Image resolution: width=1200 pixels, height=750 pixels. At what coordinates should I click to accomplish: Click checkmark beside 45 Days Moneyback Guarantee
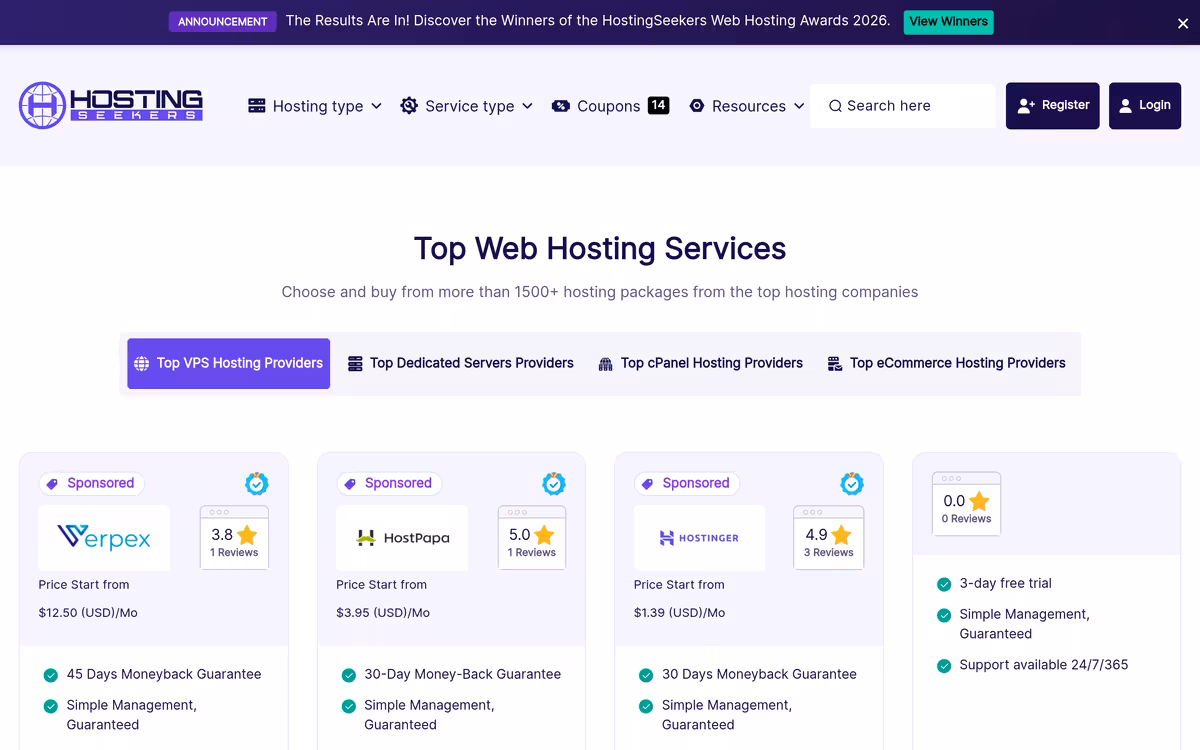51,675
